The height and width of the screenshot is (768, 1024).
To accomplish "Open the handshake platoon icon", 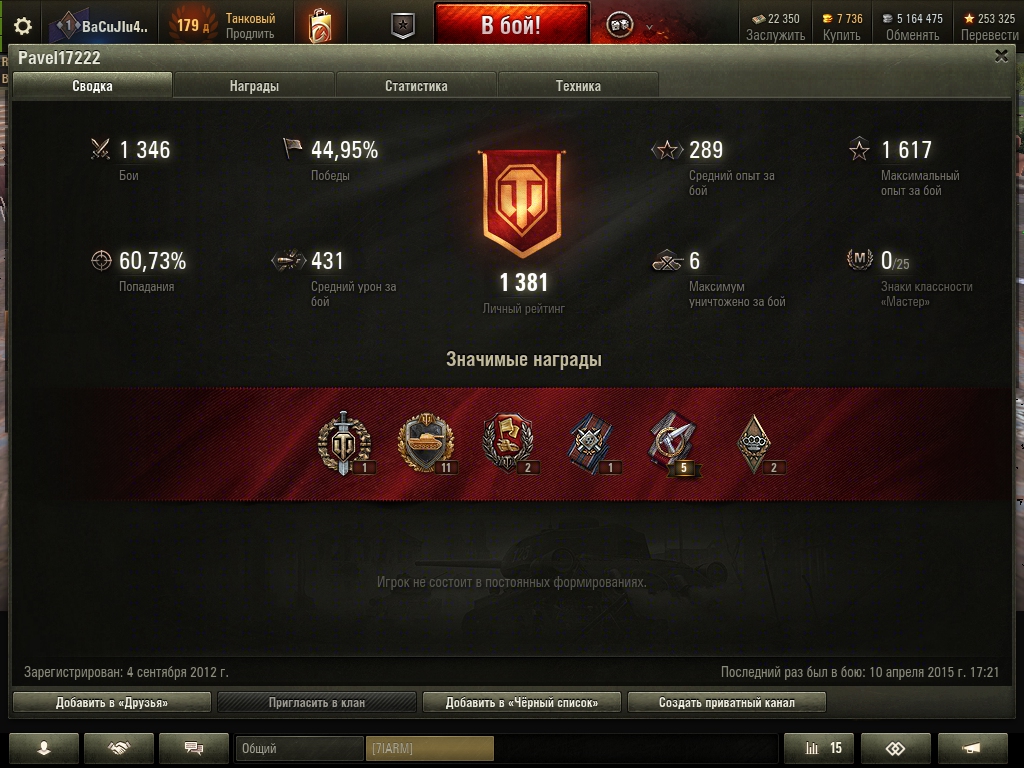I will click(119, 748).
